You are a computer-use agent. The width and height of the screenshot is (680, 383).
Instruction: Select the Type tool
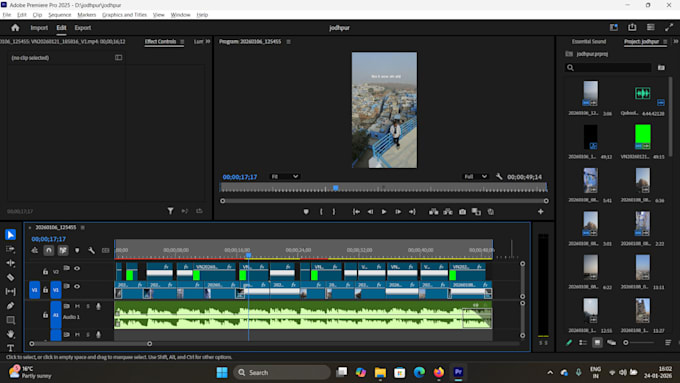10,348
